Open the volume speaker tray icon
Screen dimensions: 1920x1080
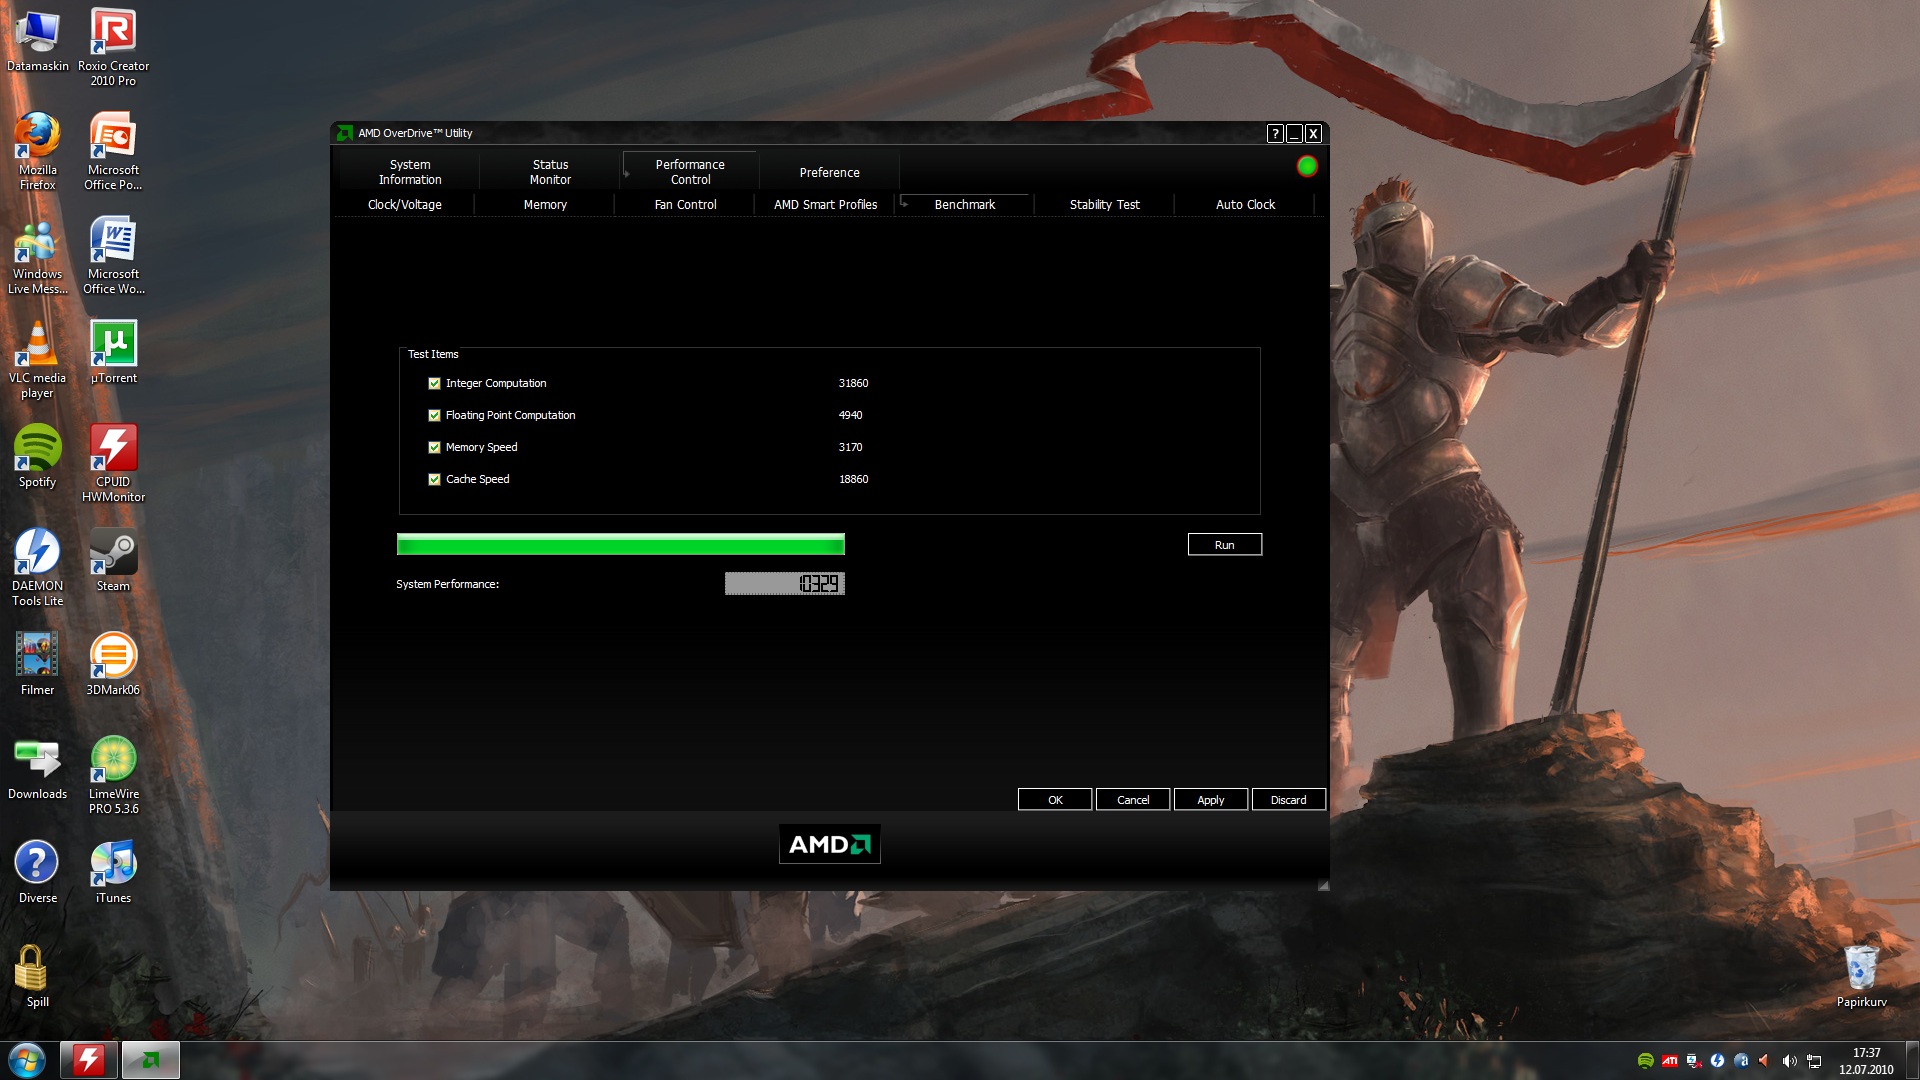point(1789,1061)
